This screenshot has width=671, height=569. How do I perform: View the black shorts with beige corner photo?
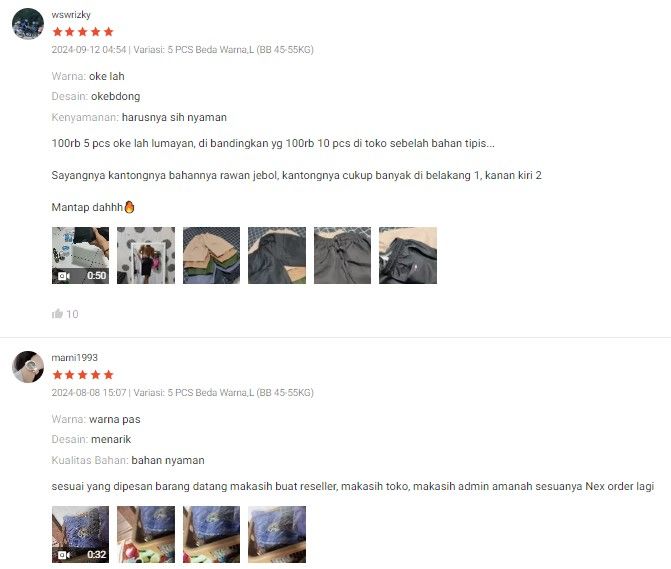277,255
